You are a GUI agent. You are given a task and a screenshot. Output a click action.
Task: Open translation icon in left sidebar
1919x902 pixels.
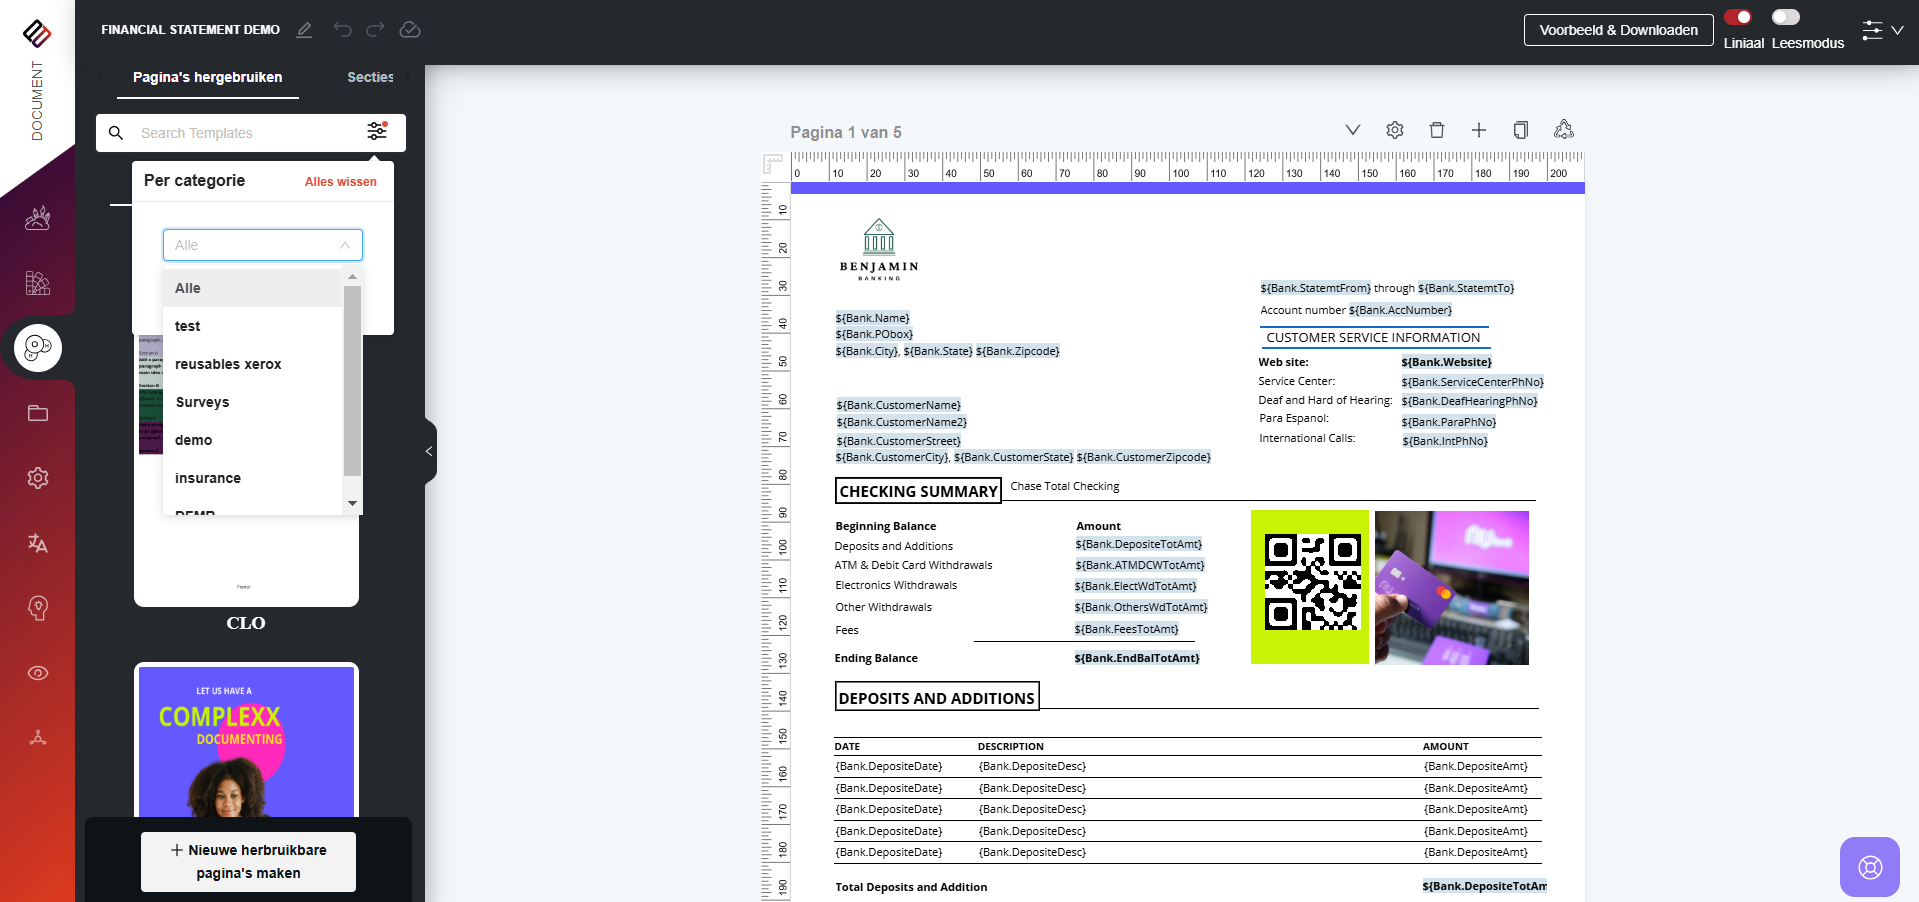click(38, 543)
